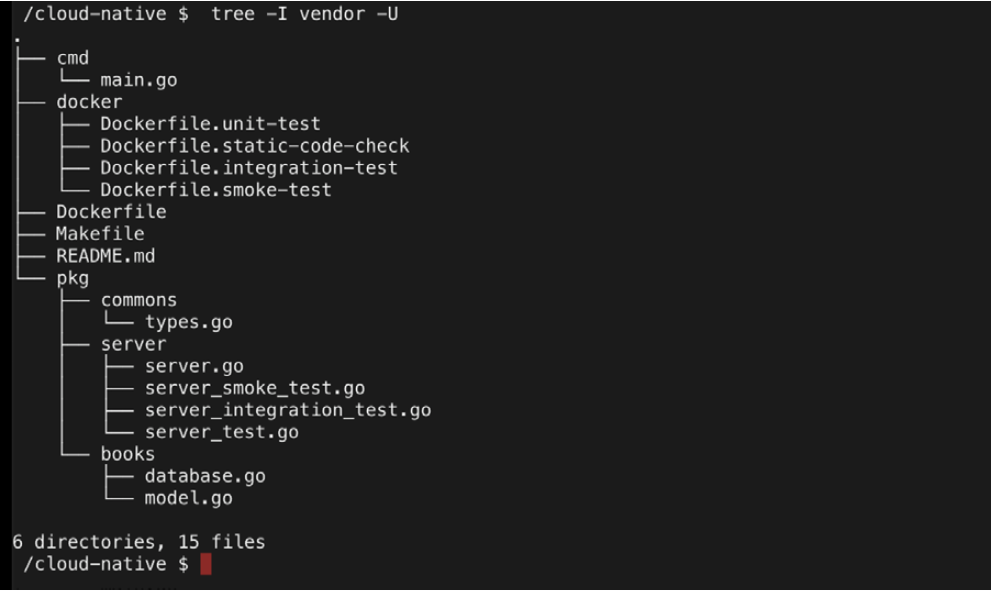The image size is (991, 591).
Task: Click the main.go file under cmd
Action: 138,80
